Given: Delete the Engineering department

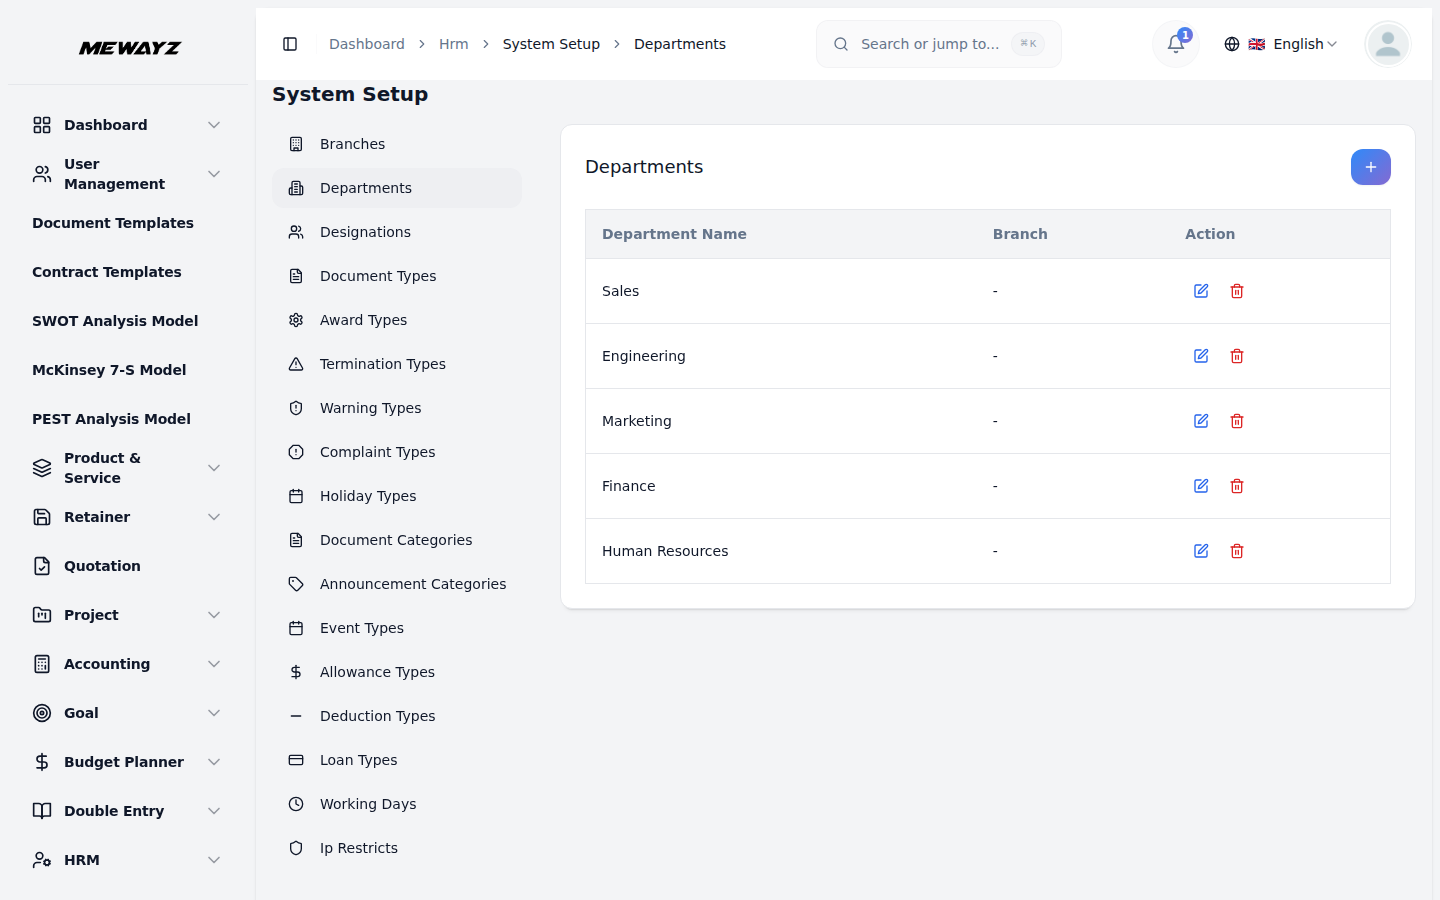Looking at the screenshot, I should coord(1237,356).
